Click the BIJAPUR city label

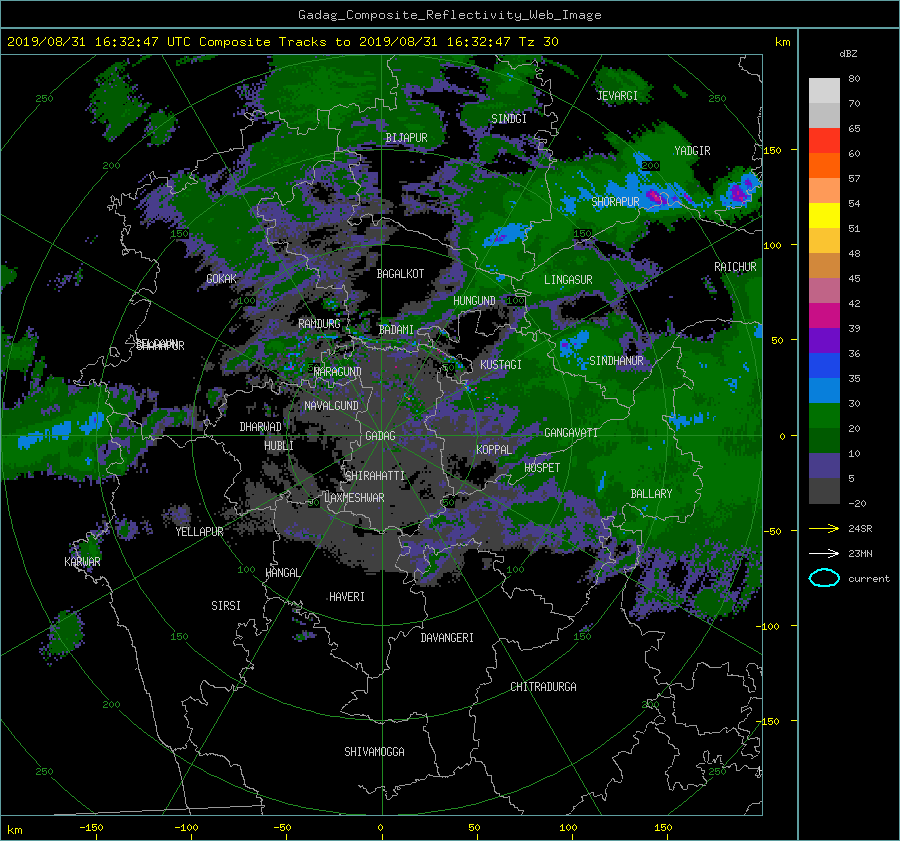coord(406,138)
